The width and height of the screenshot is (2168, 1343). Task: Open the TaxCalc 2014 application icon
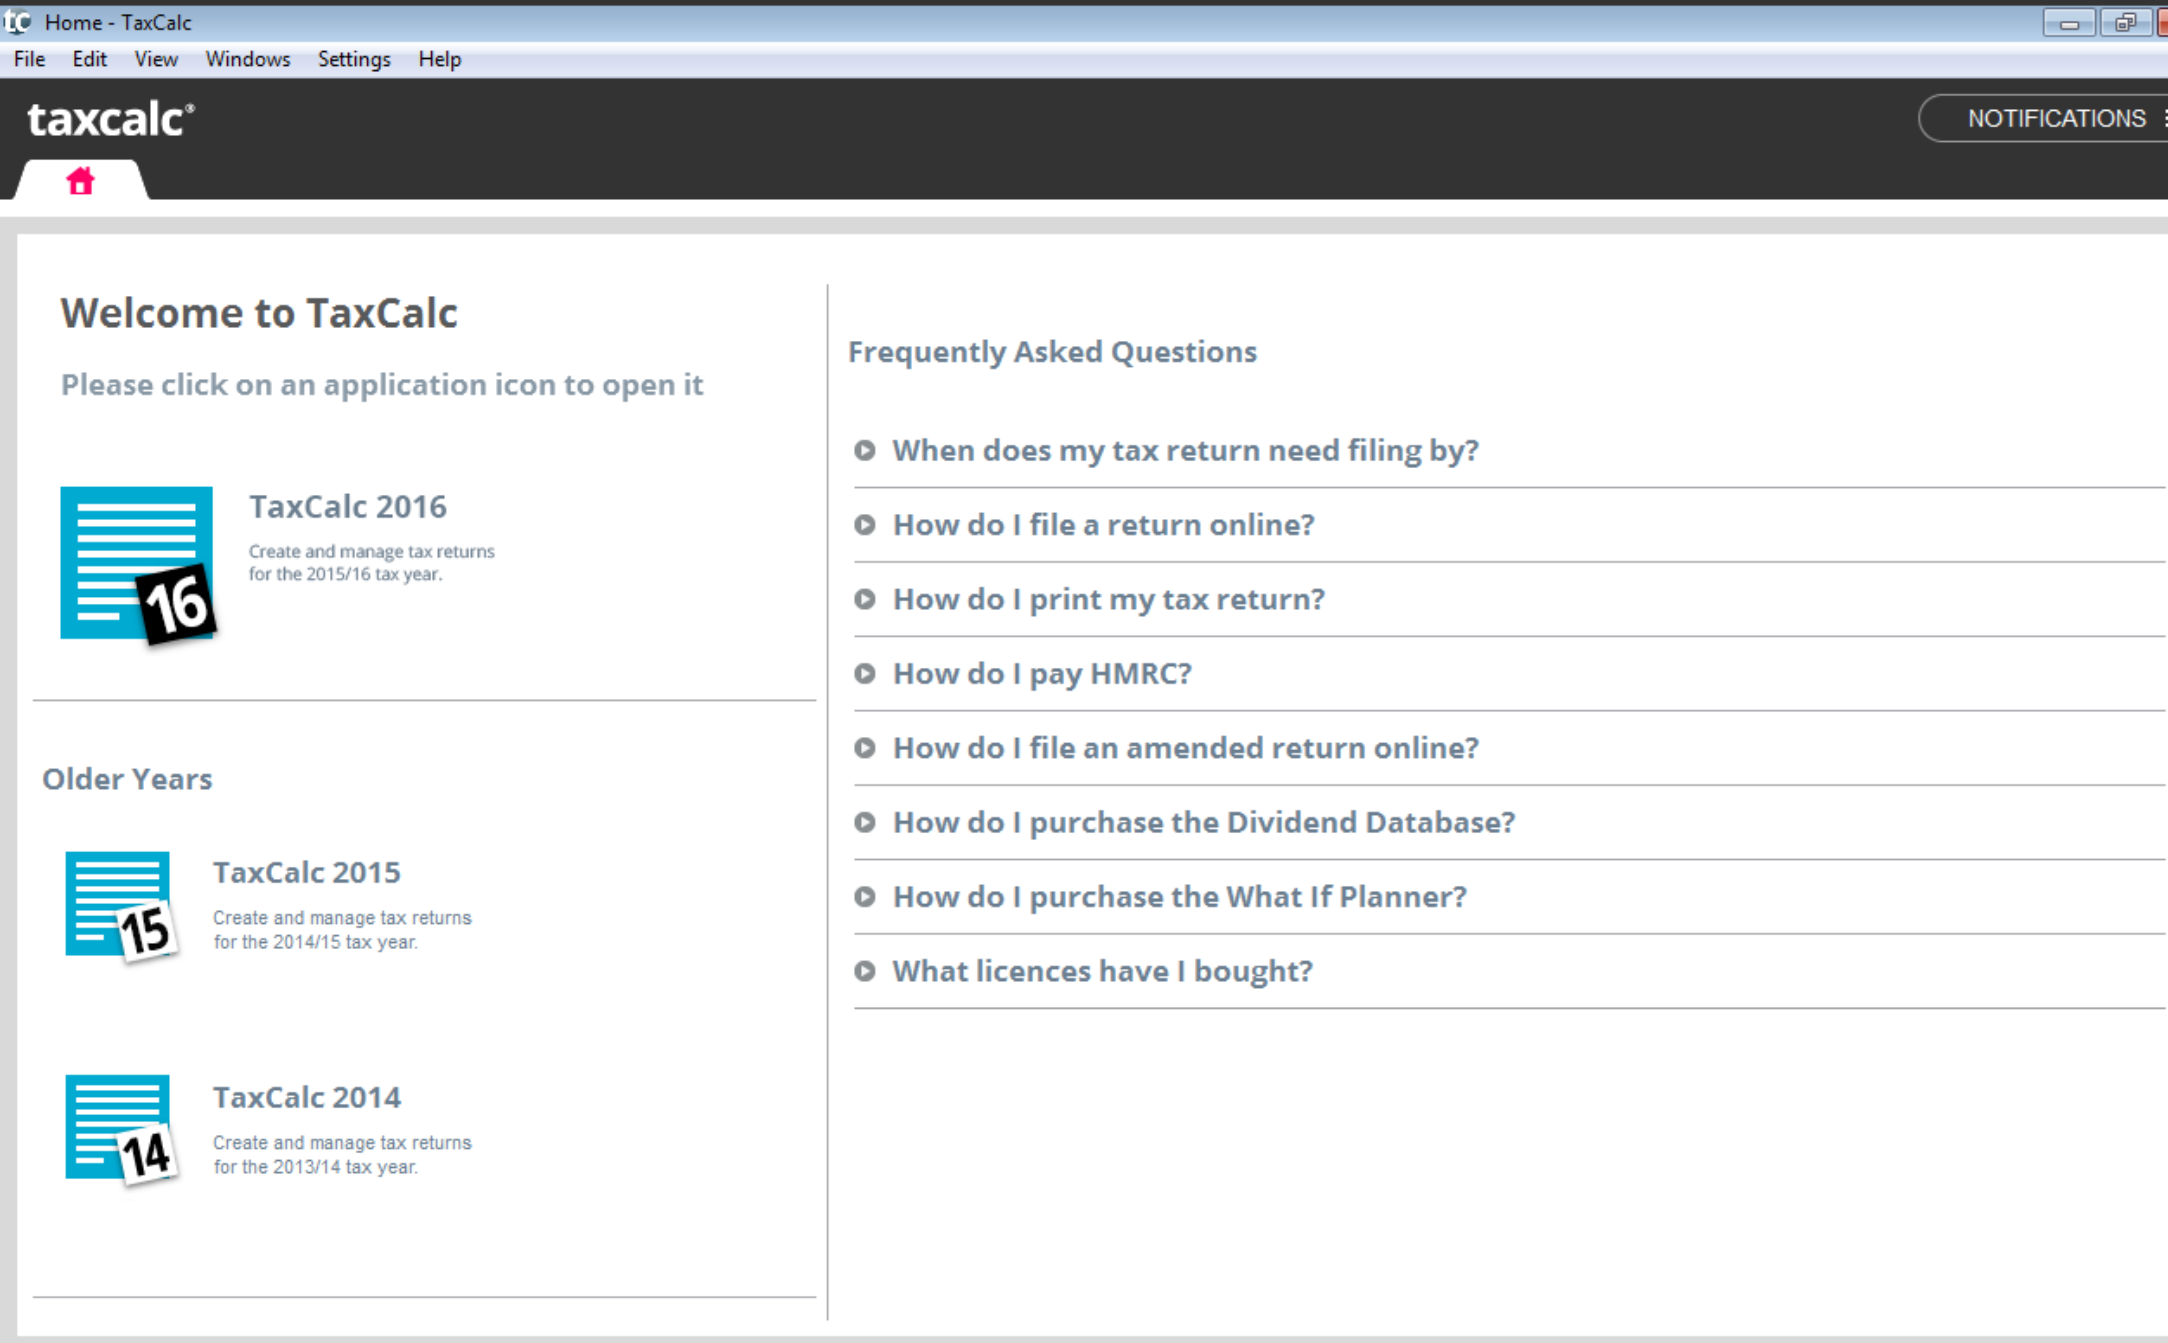[x=121, y=1131]
